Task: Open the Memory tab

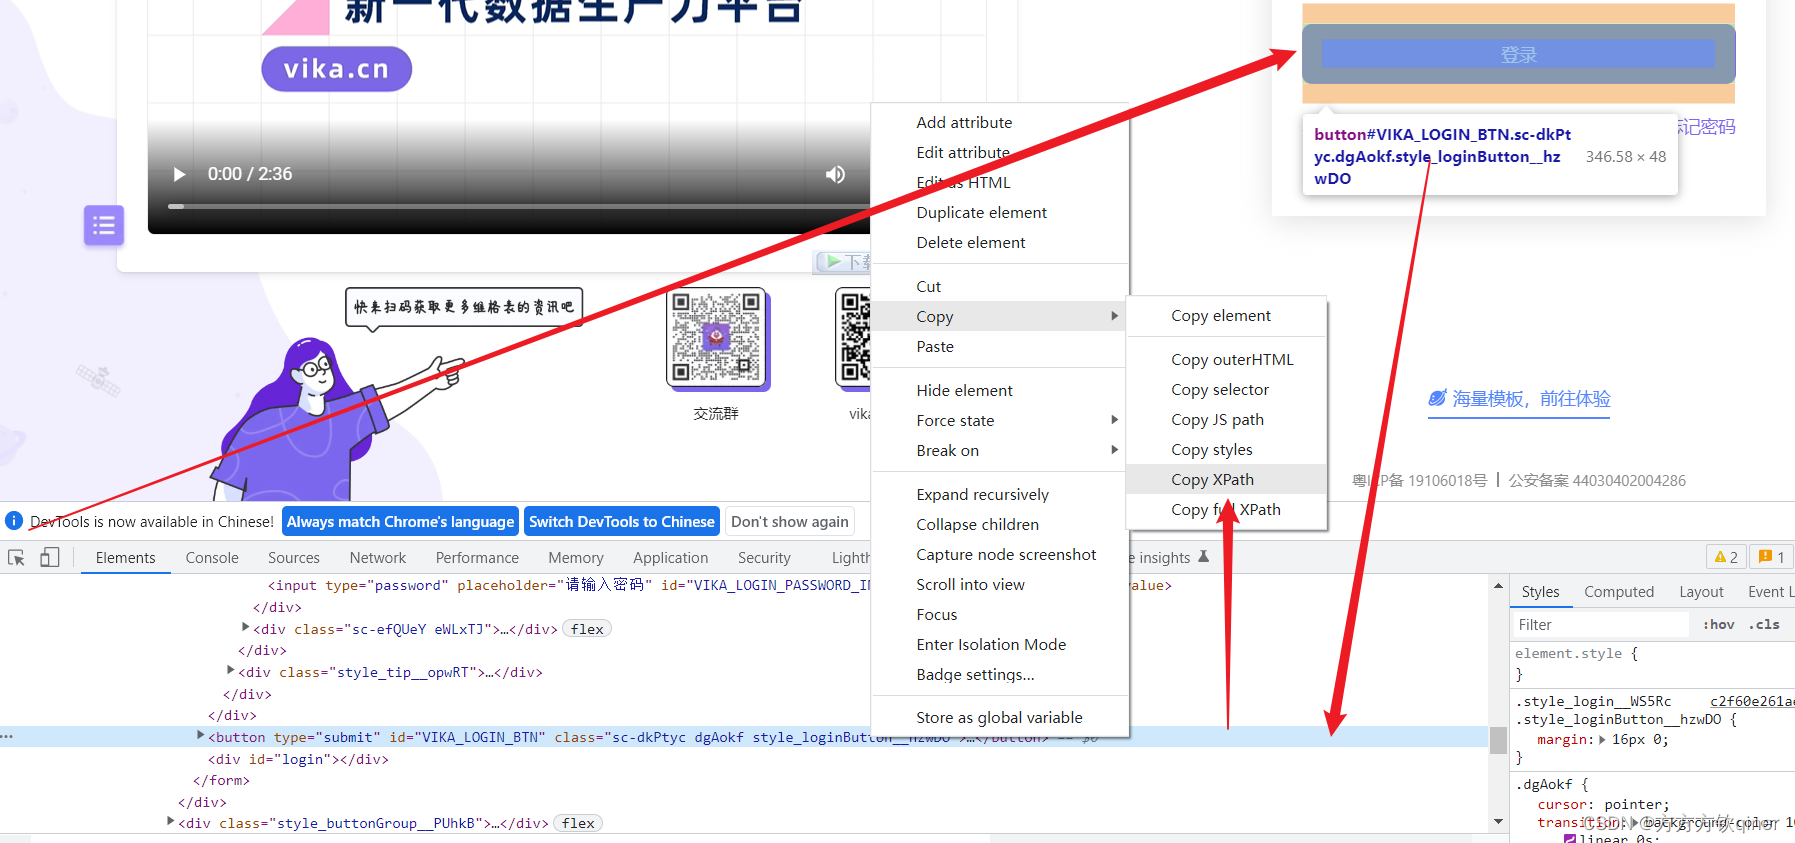Action: coord(576,558)
